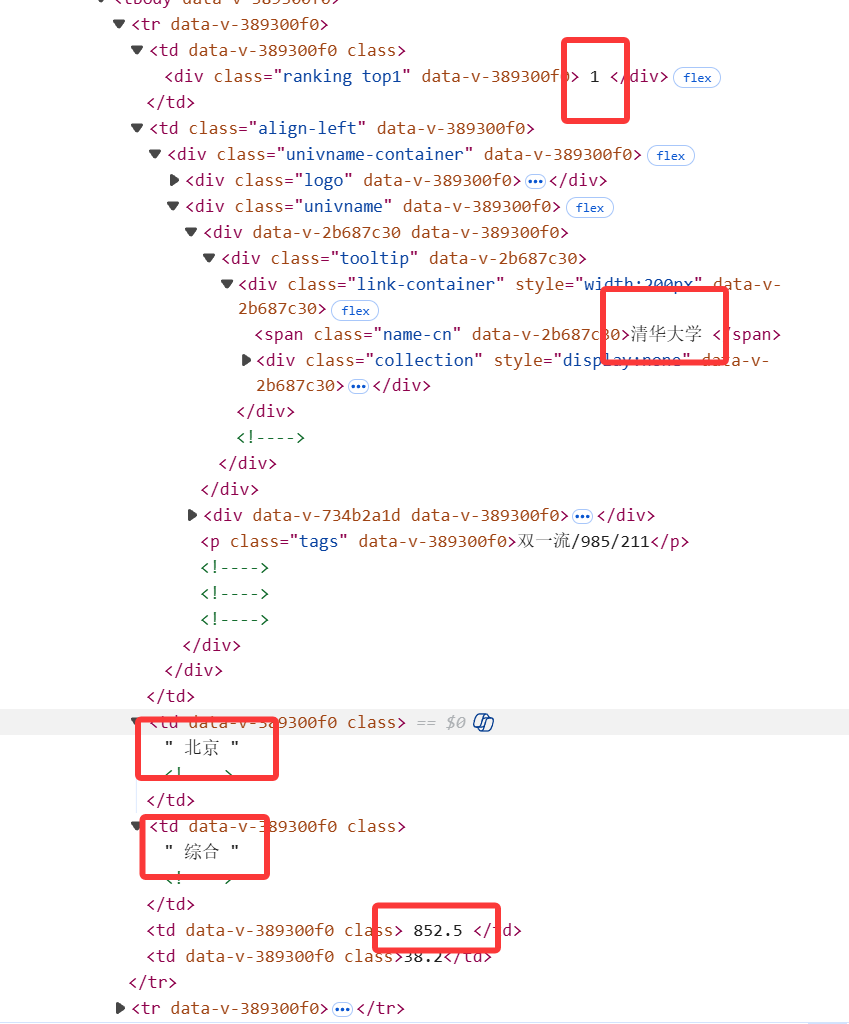849x1024 pixels.
Task: Click the "北京" text node
Action: (x=201, y=747)
